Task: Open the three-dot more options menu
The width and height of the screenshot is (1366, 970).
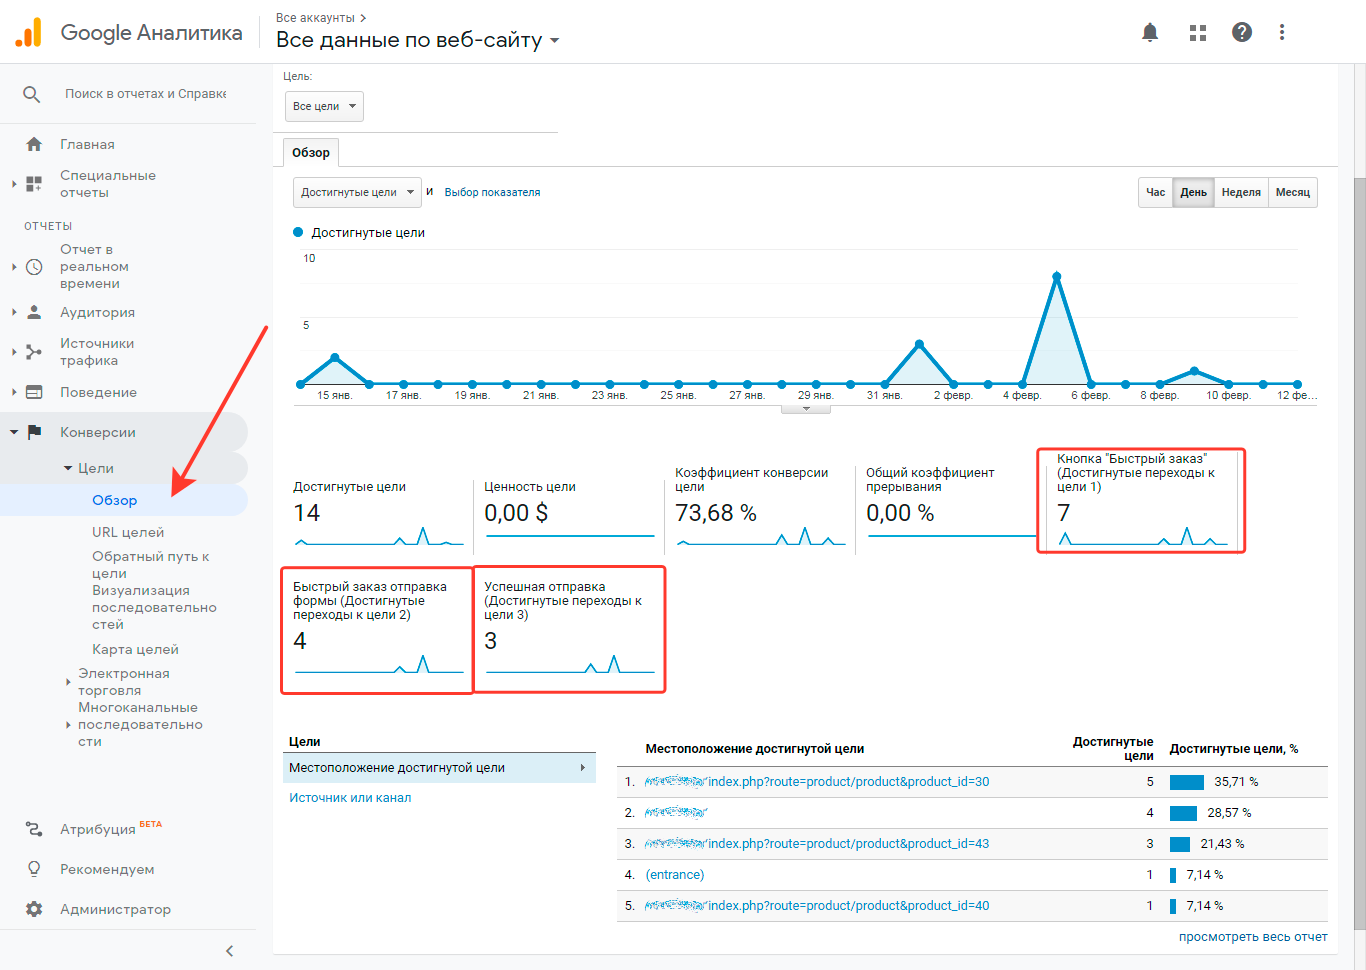Action: click(1282, 33)
